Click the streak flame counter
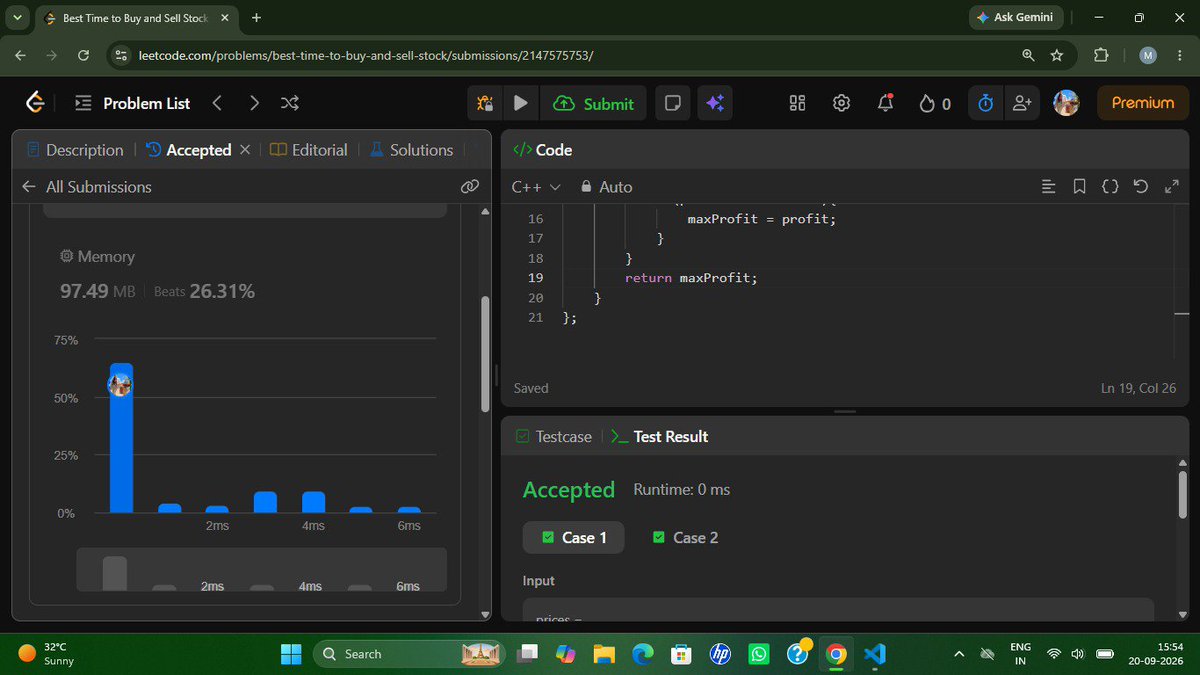The height and width of the screenshot is (675, 1200). 934,103
